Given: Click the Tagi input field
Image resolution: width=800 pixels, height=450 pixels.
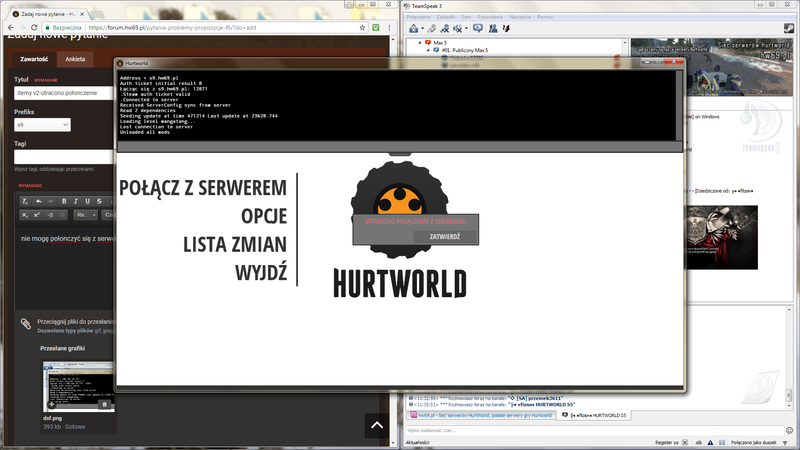Looking at the screenshot, I should [64, 157].
